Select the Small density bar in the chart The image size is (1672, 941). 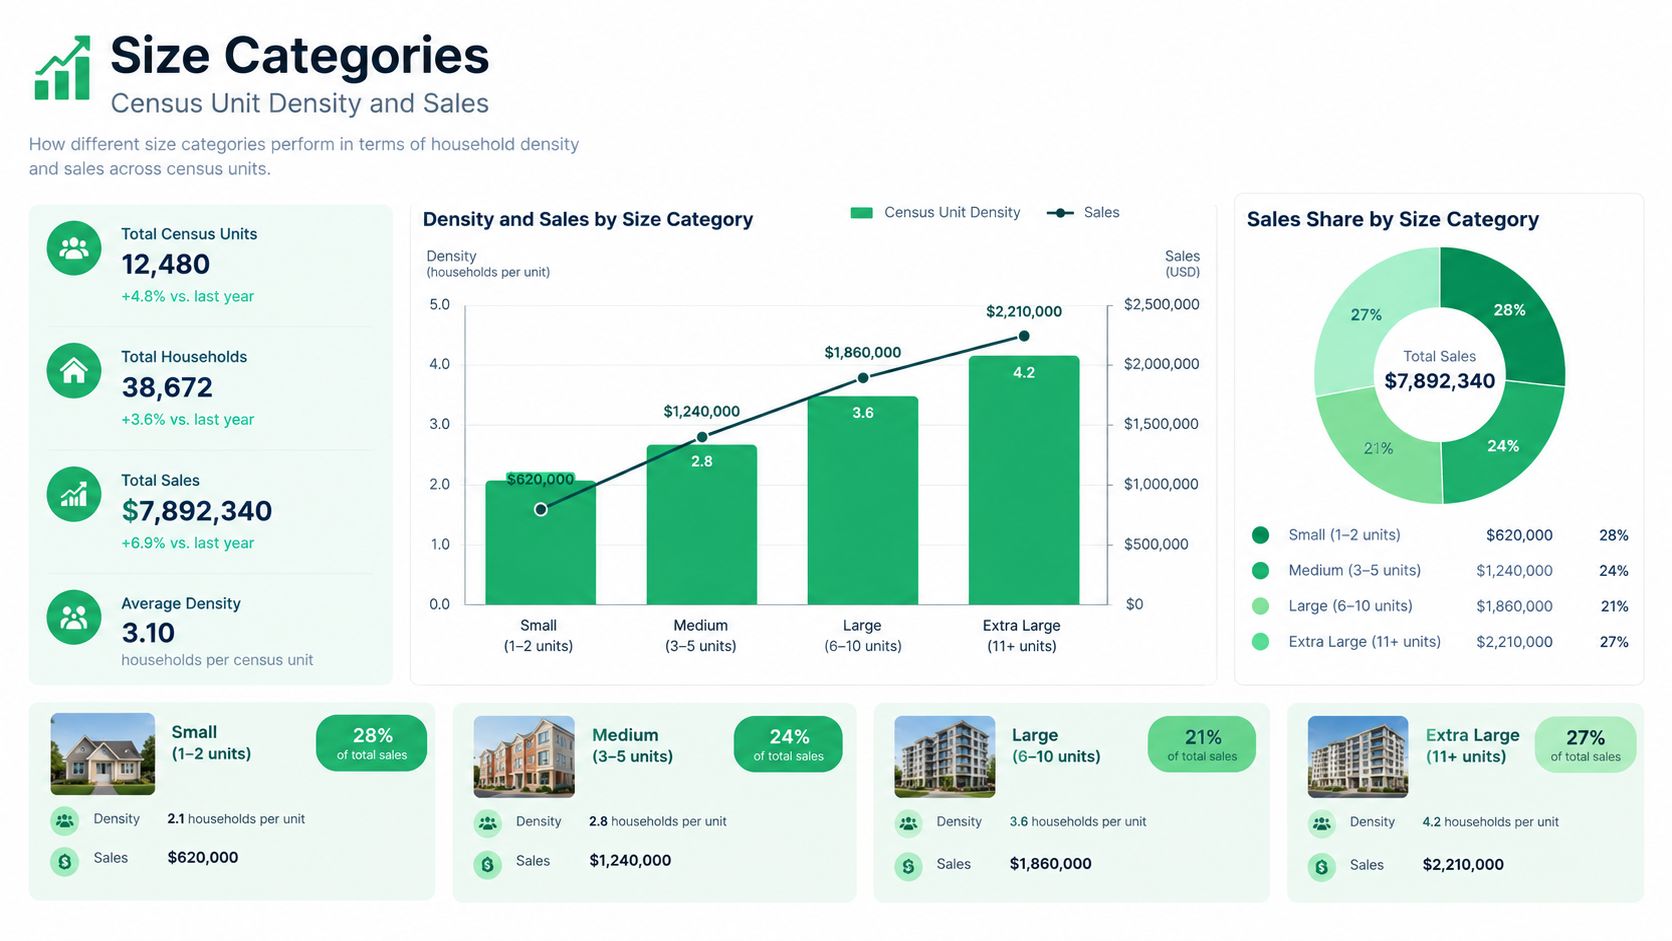541,543
